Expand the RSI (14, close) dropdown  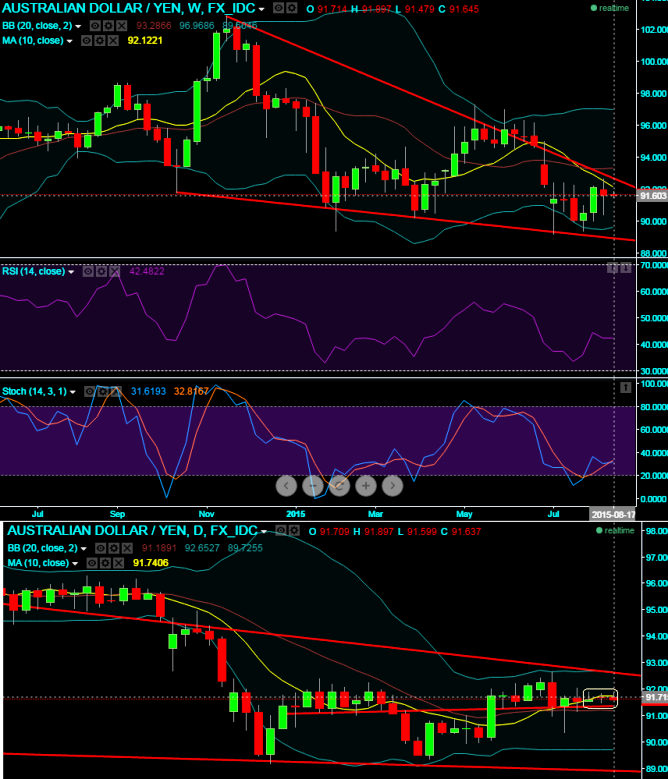click(71, 272)
